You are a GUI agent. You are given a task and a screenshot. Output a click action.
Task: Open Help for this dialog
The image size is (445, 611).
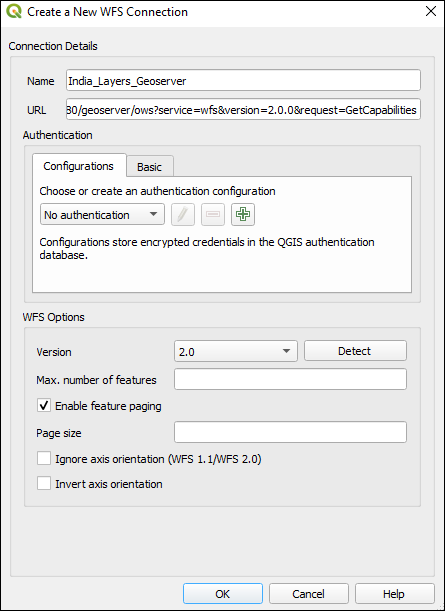(394, 594)
